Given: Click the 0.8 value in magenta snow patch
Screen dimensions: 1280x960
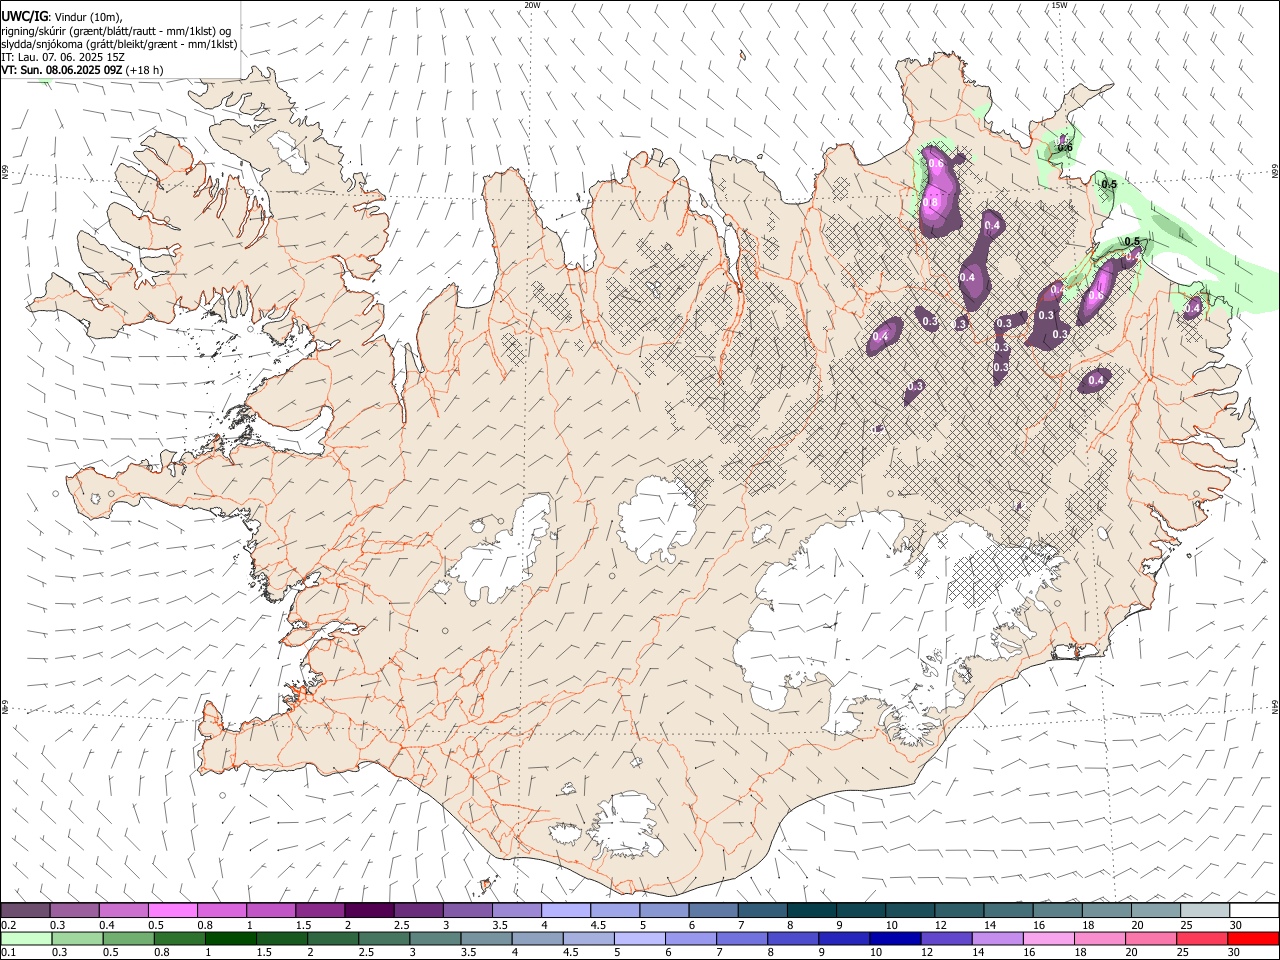Looking at the screenshot, I should pyautogui.click(x=930, y=202).
